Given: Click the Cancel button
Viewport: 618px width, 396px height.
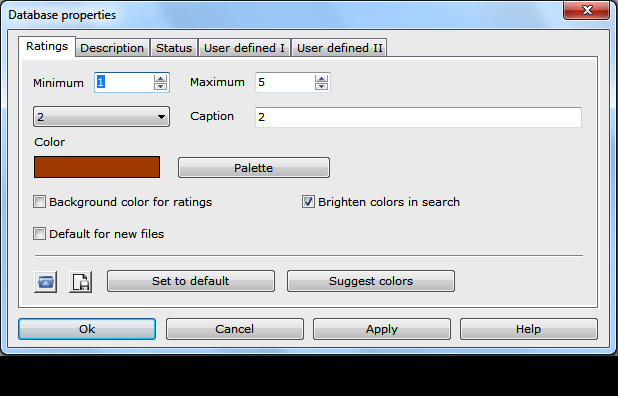Looking at the screenshot, I should [235, 329].
